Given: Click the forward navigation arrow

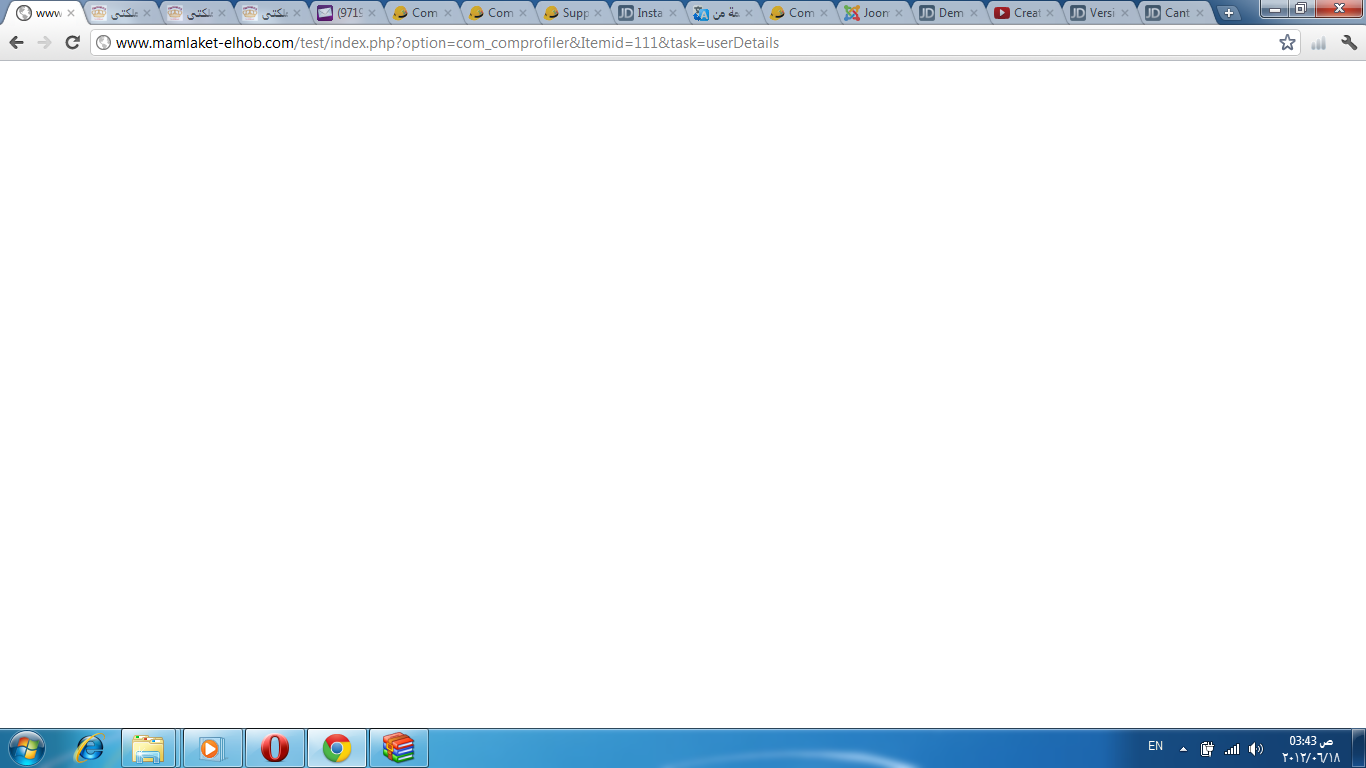Looking at the screenshot, I should (44, 43).
